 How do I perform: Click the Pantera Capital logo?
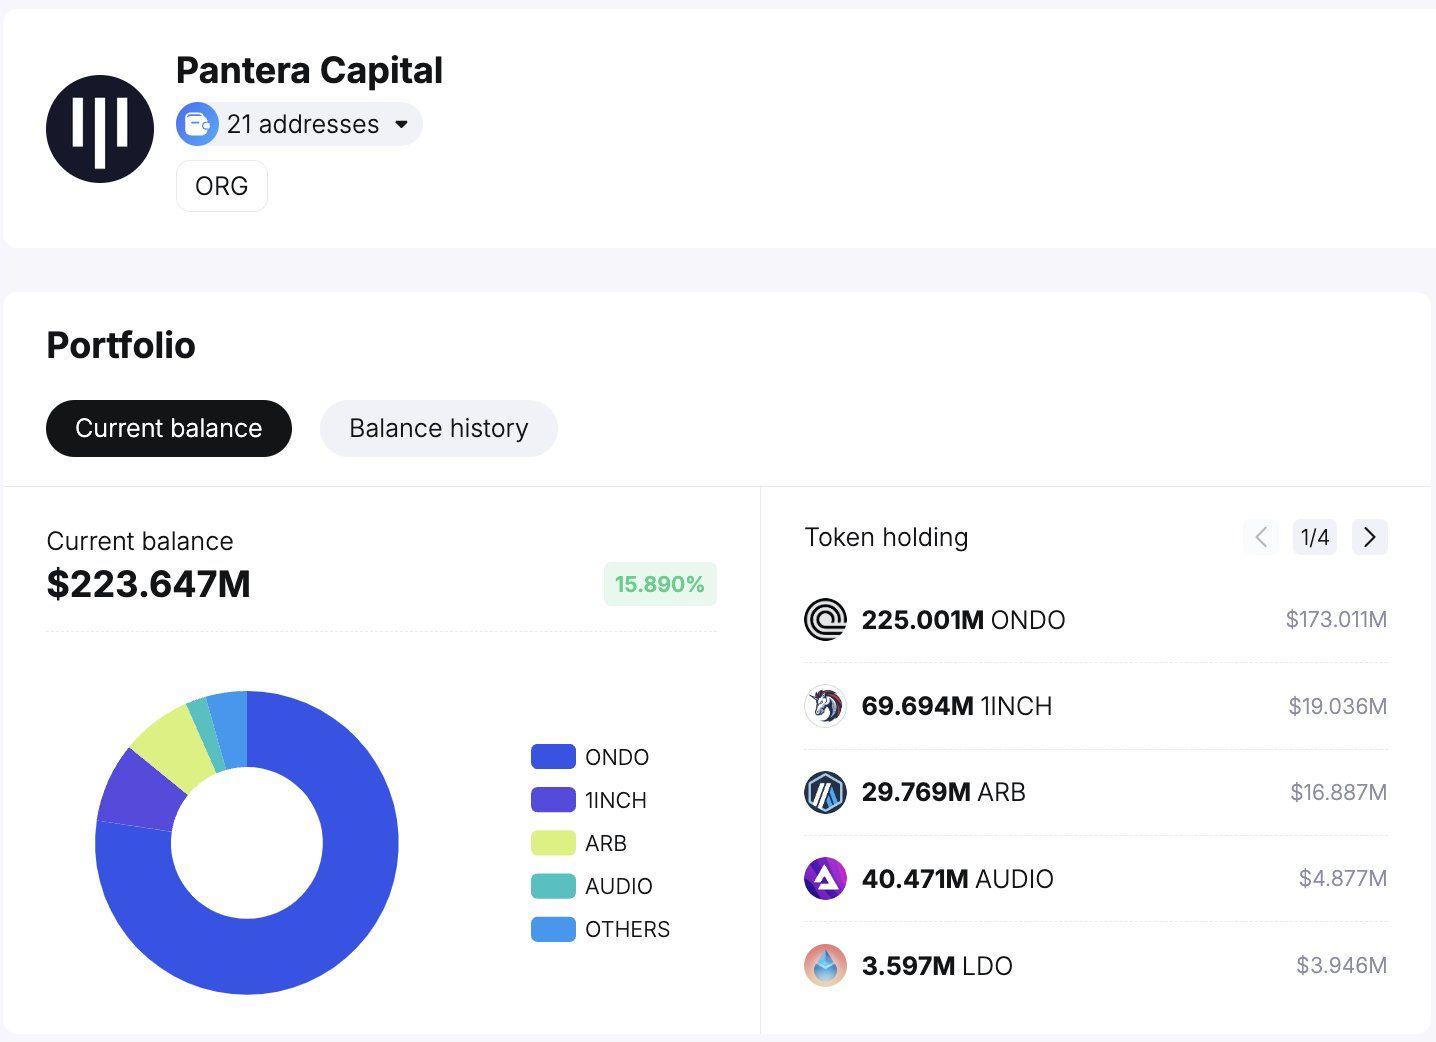pyautogui.click(x=100, y=129)
